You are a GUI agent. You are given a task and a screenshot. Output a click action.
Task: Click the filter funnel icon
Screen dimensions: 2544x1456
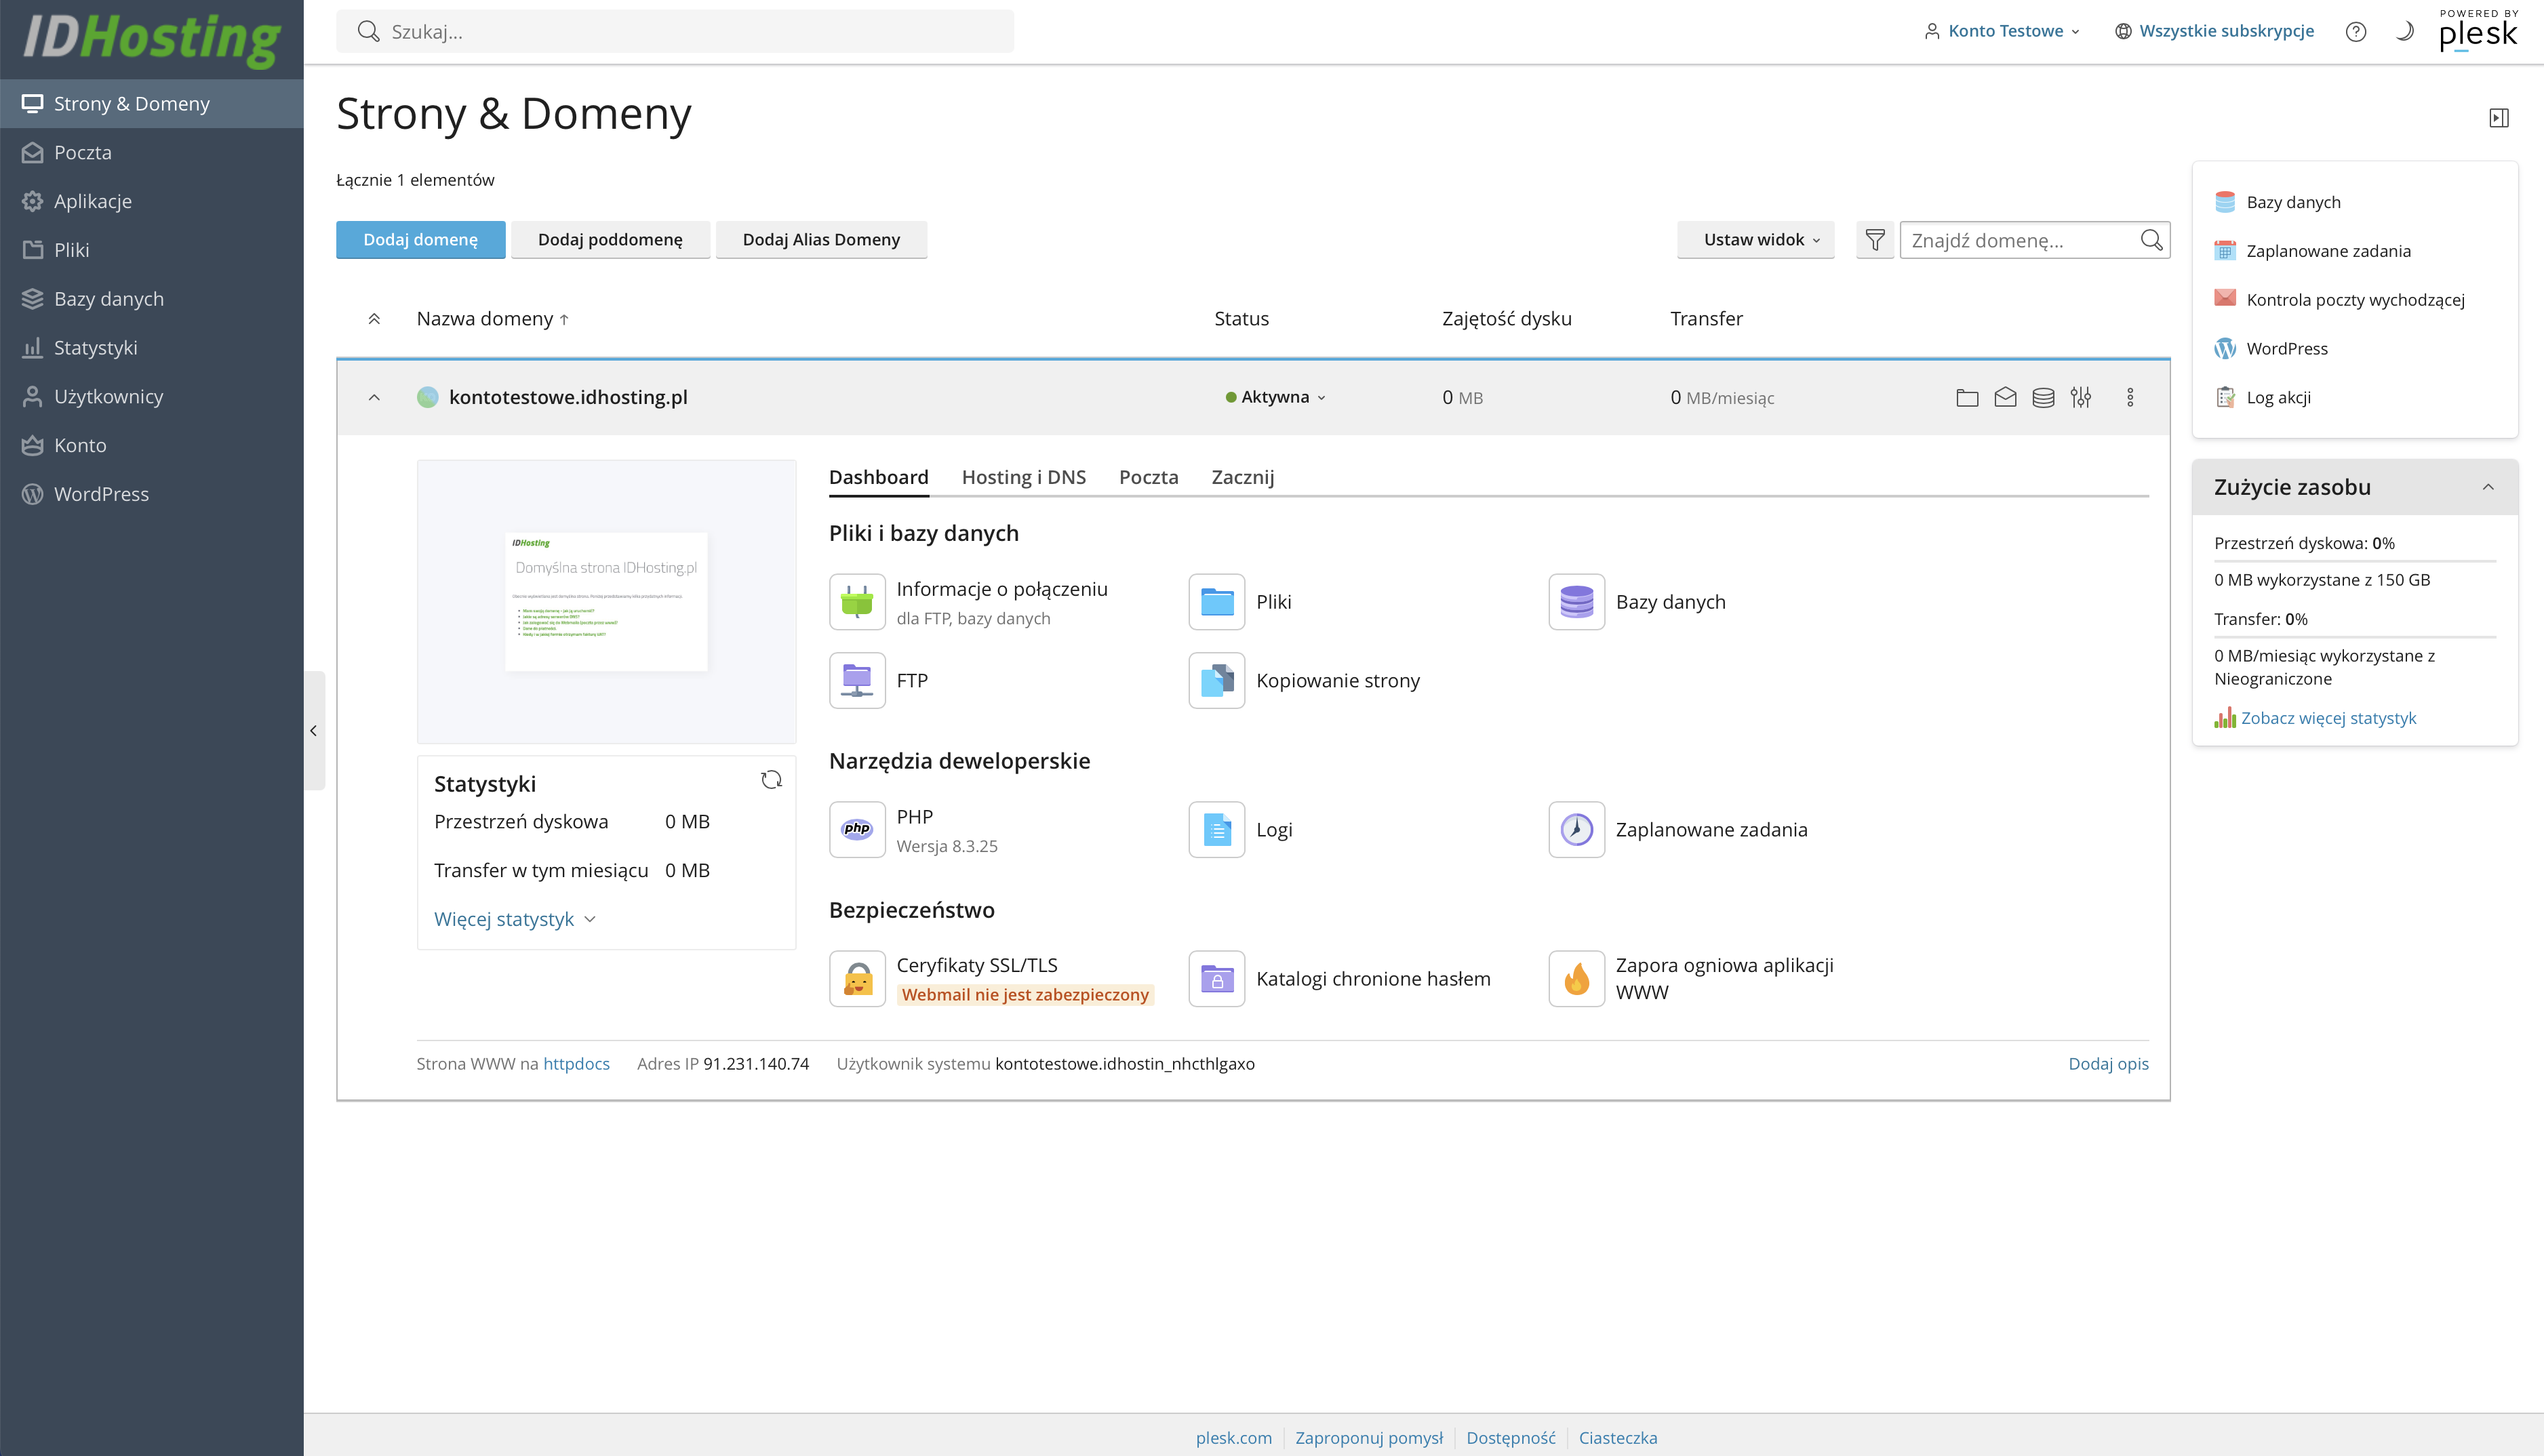click(1875, 240)
